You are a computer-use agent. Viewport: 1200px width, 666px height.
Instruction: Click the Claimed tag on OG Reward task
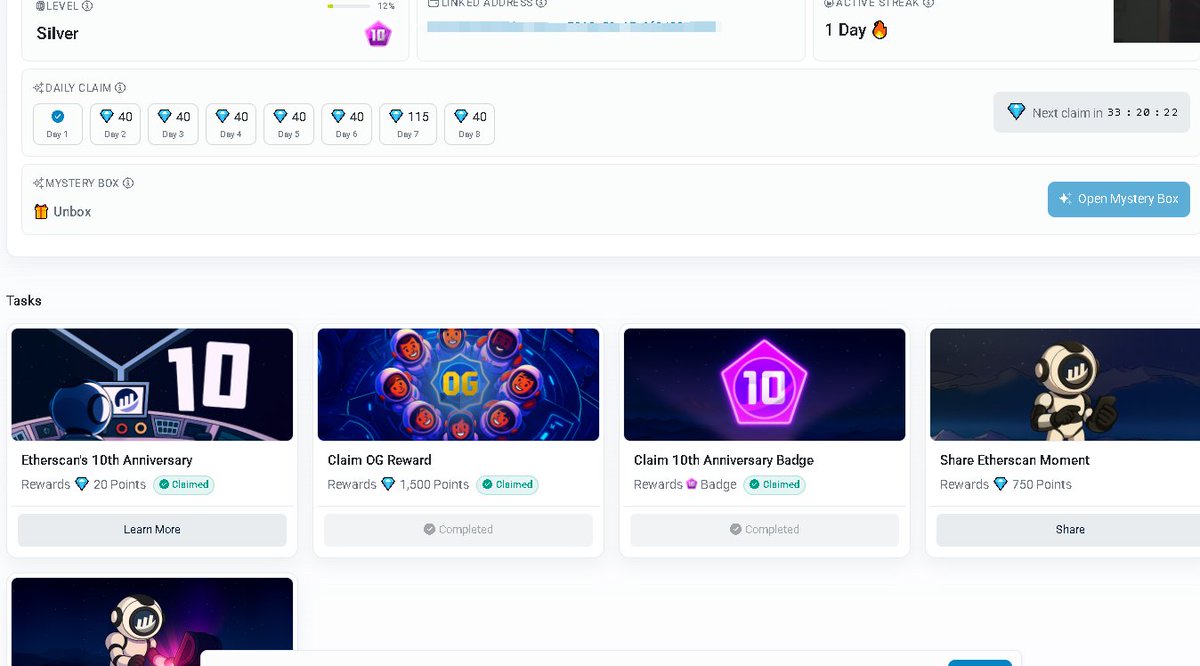507,484
